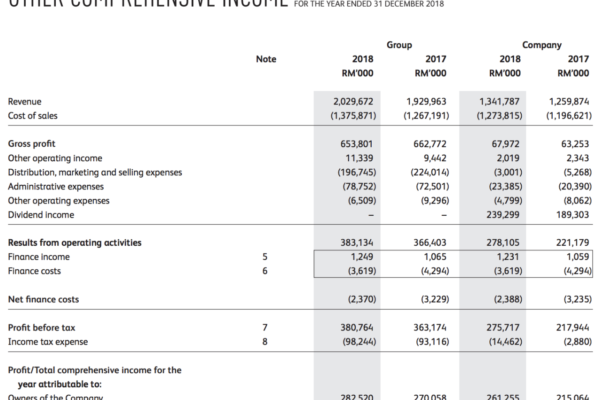Click the Company column heading

[x=542, y=45]
